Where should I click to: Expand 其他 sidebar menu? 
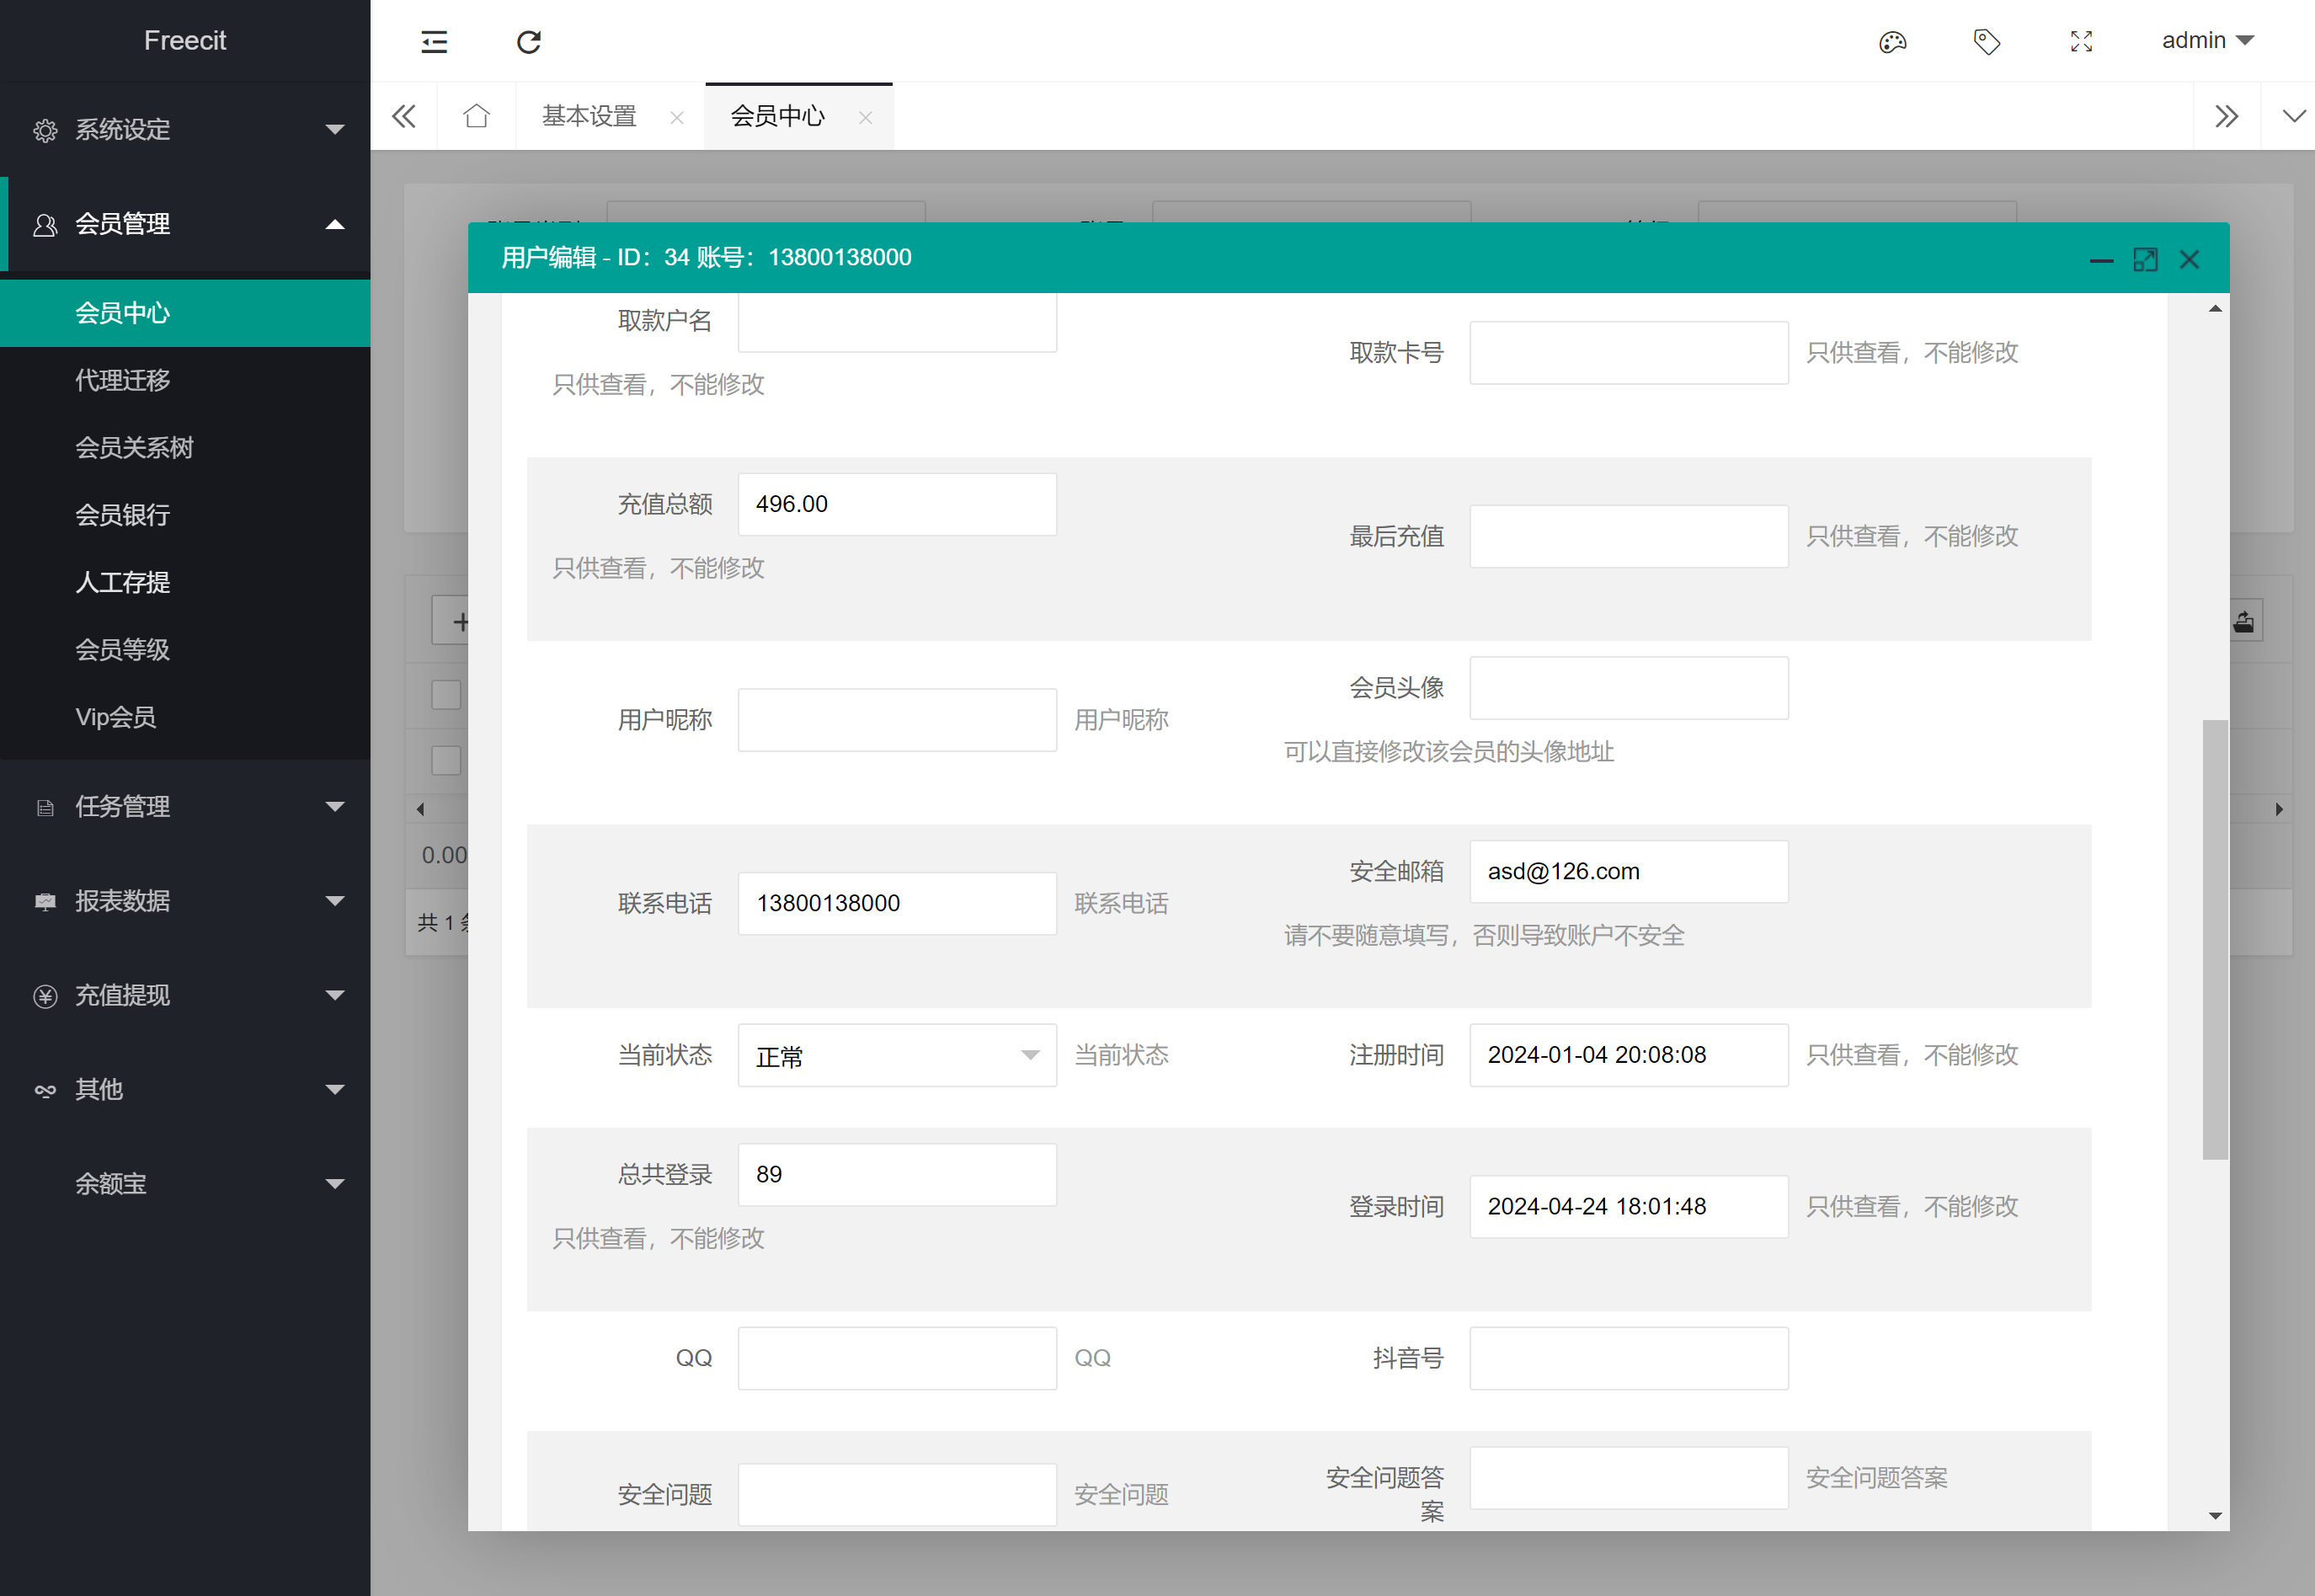tap(185, 1089)
